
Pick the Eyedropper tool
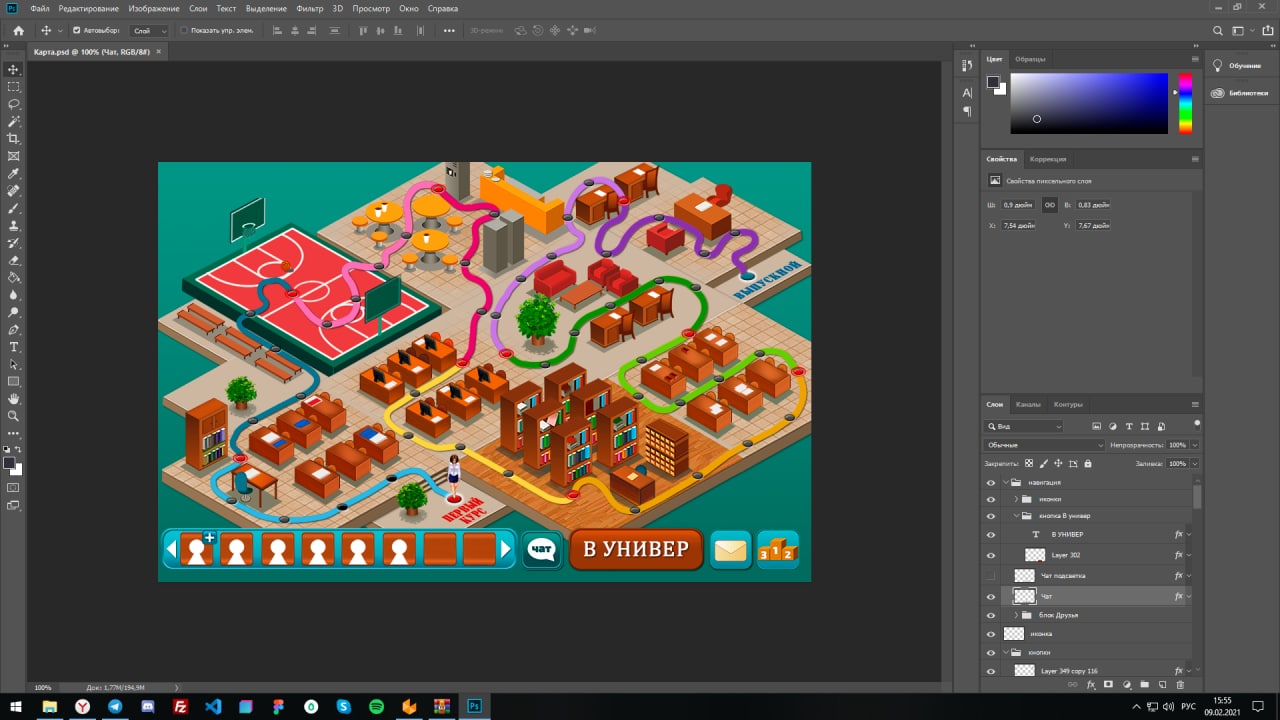pos(14,174)
